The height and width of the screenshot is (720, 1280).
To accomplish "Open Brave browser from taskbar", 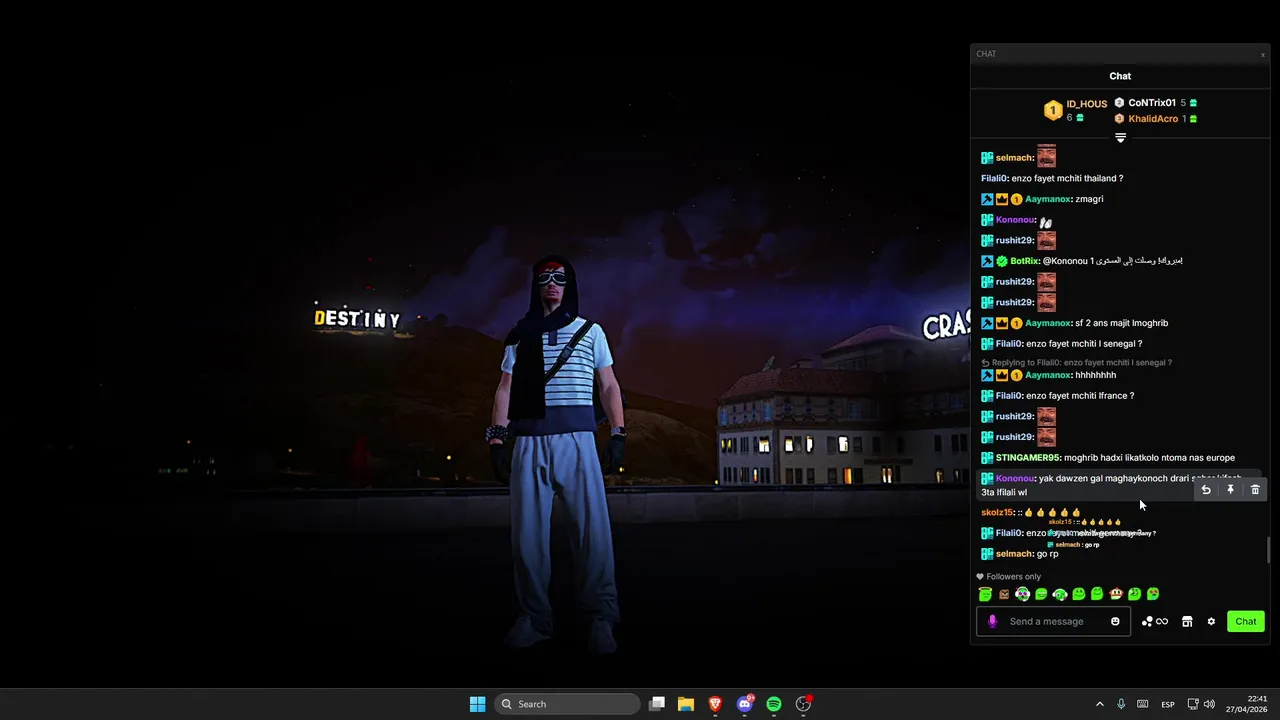I will pos(715,704).
